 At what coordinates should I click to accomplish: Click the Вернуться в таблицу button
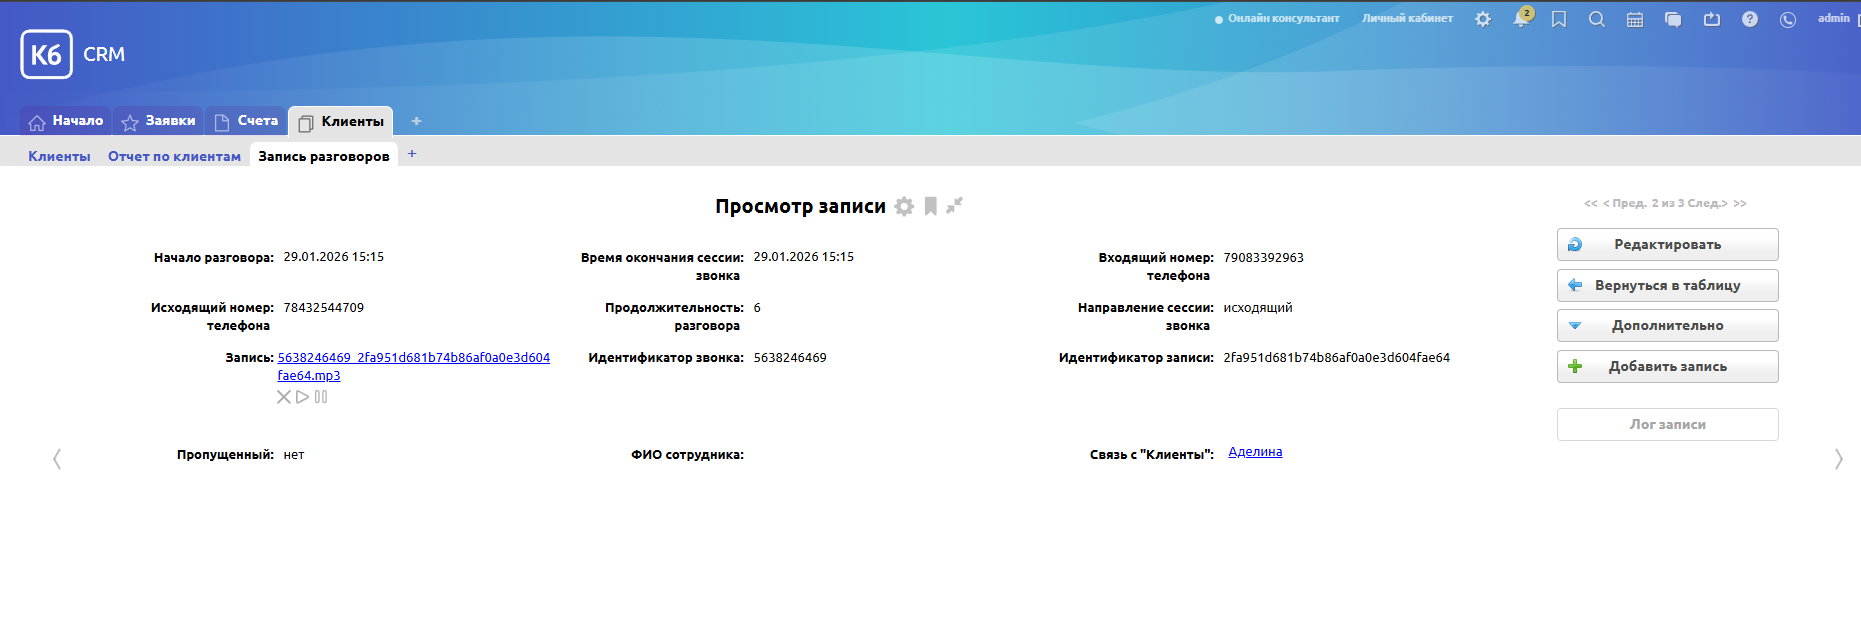point(1667,286)
